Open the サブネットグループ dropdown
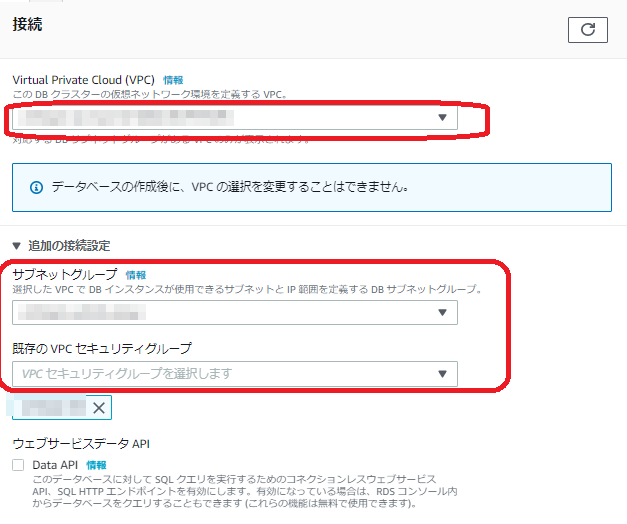 pyautogui.click(x=235, y=312)
